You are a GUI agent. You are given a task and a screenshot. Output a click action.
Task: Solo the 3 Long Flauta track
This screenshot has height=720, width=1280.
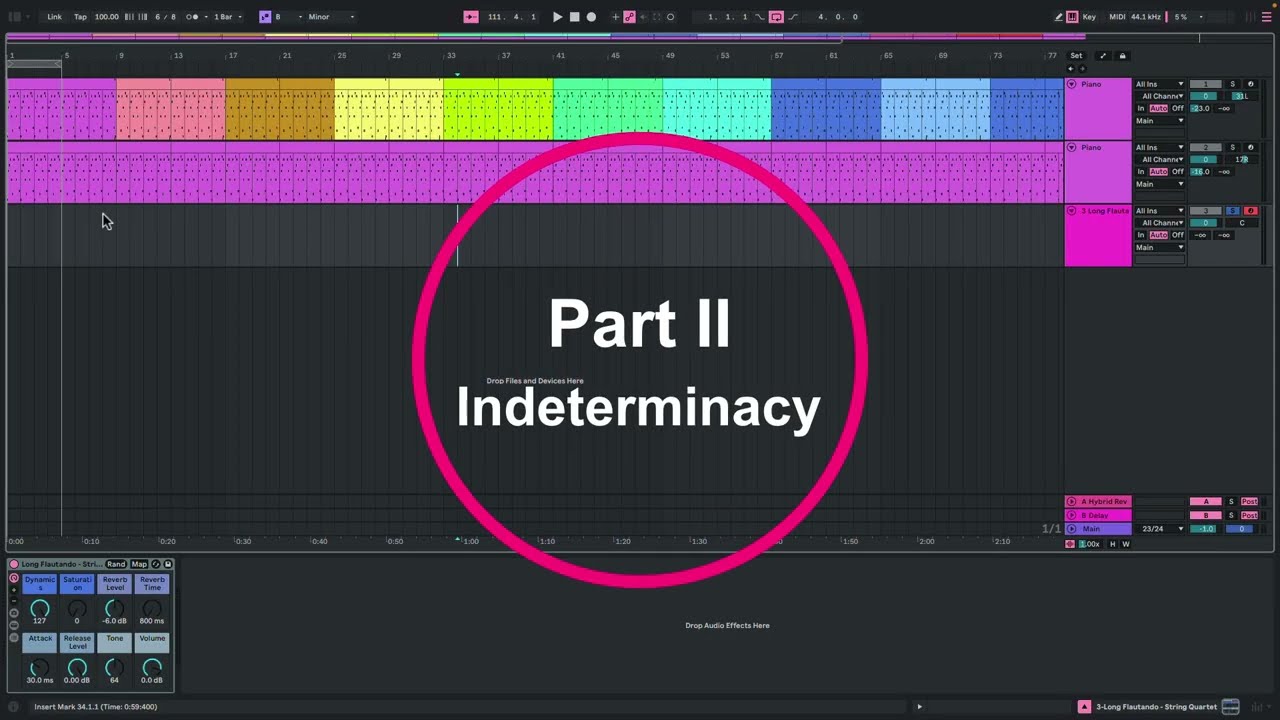click(x=1232, y=211)
